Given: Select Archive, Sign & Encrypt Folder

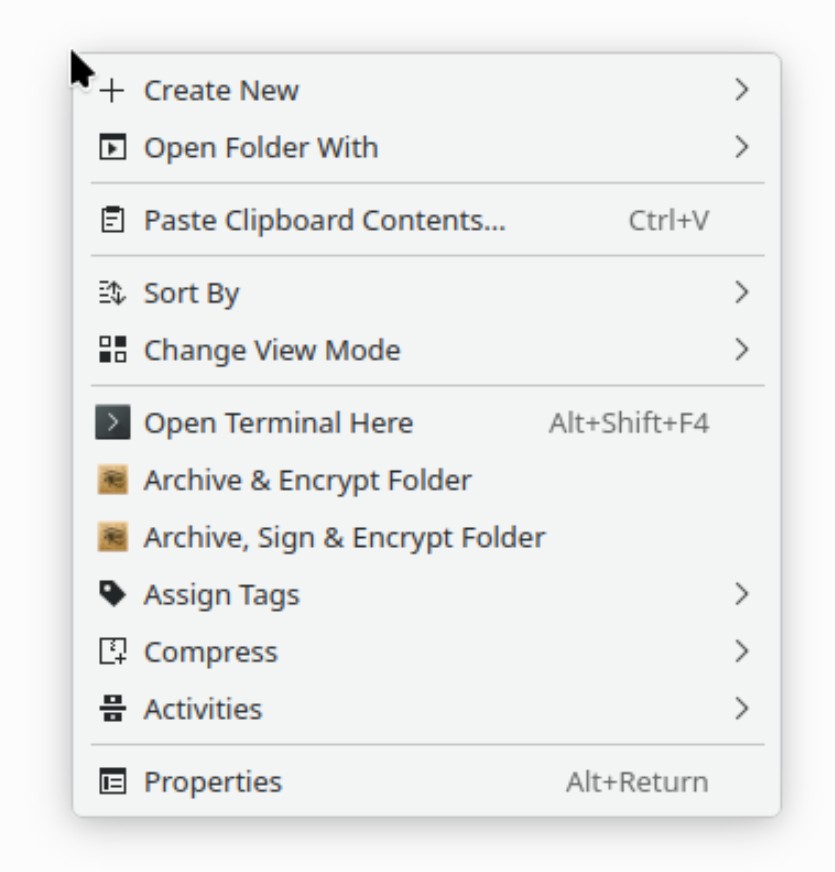Looking at the screenshot, I should (x=344, y=537).
